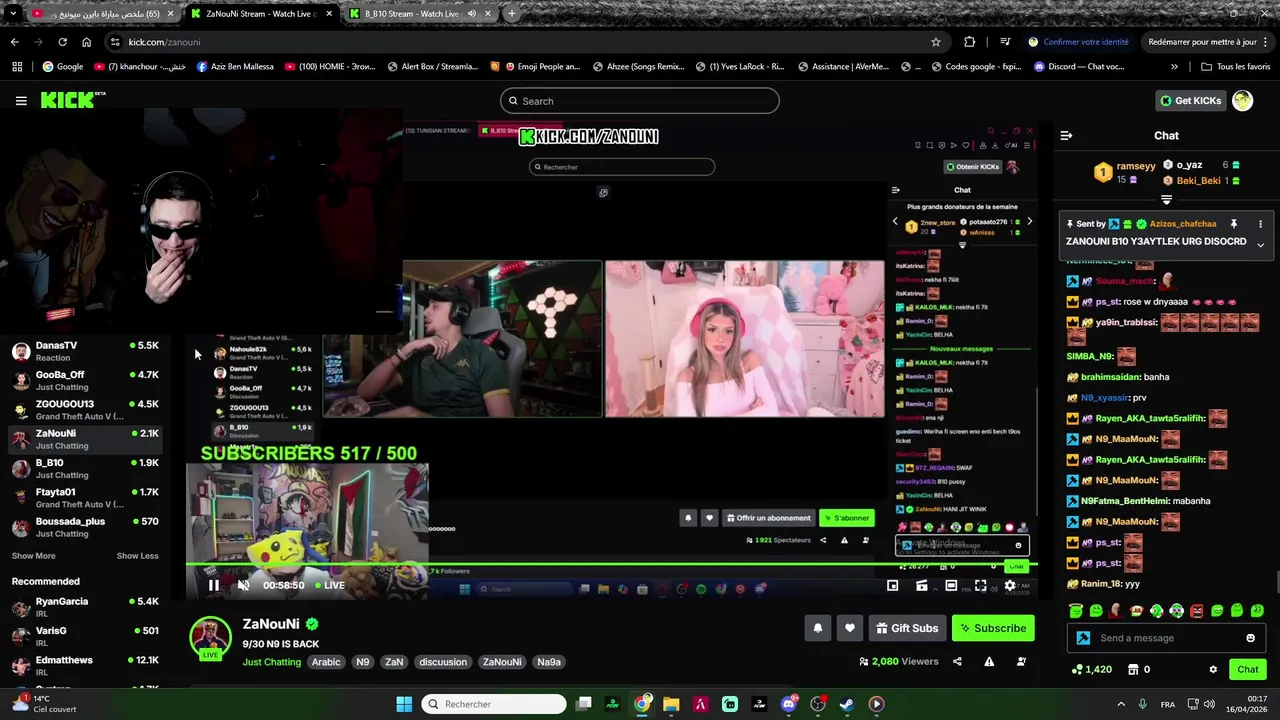The width and height of the screenshot is (1280, 720).
Task: Click the Get KICKs button
Action: coord(1190,100)
